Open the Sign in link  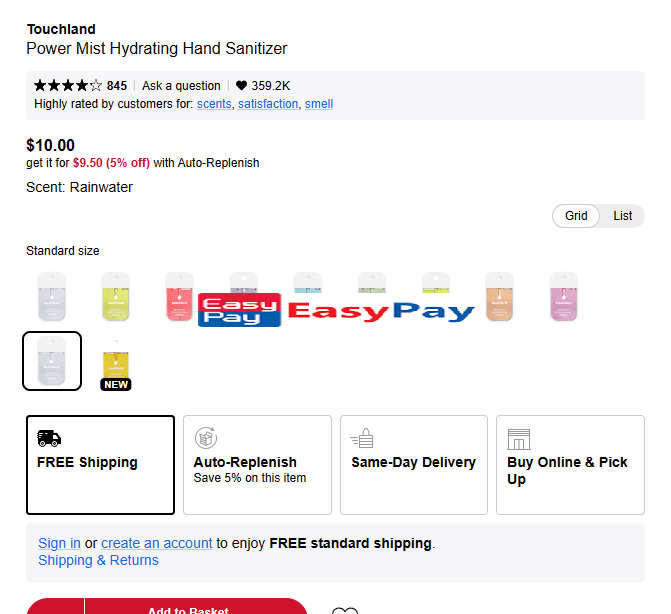click(59, 543)
